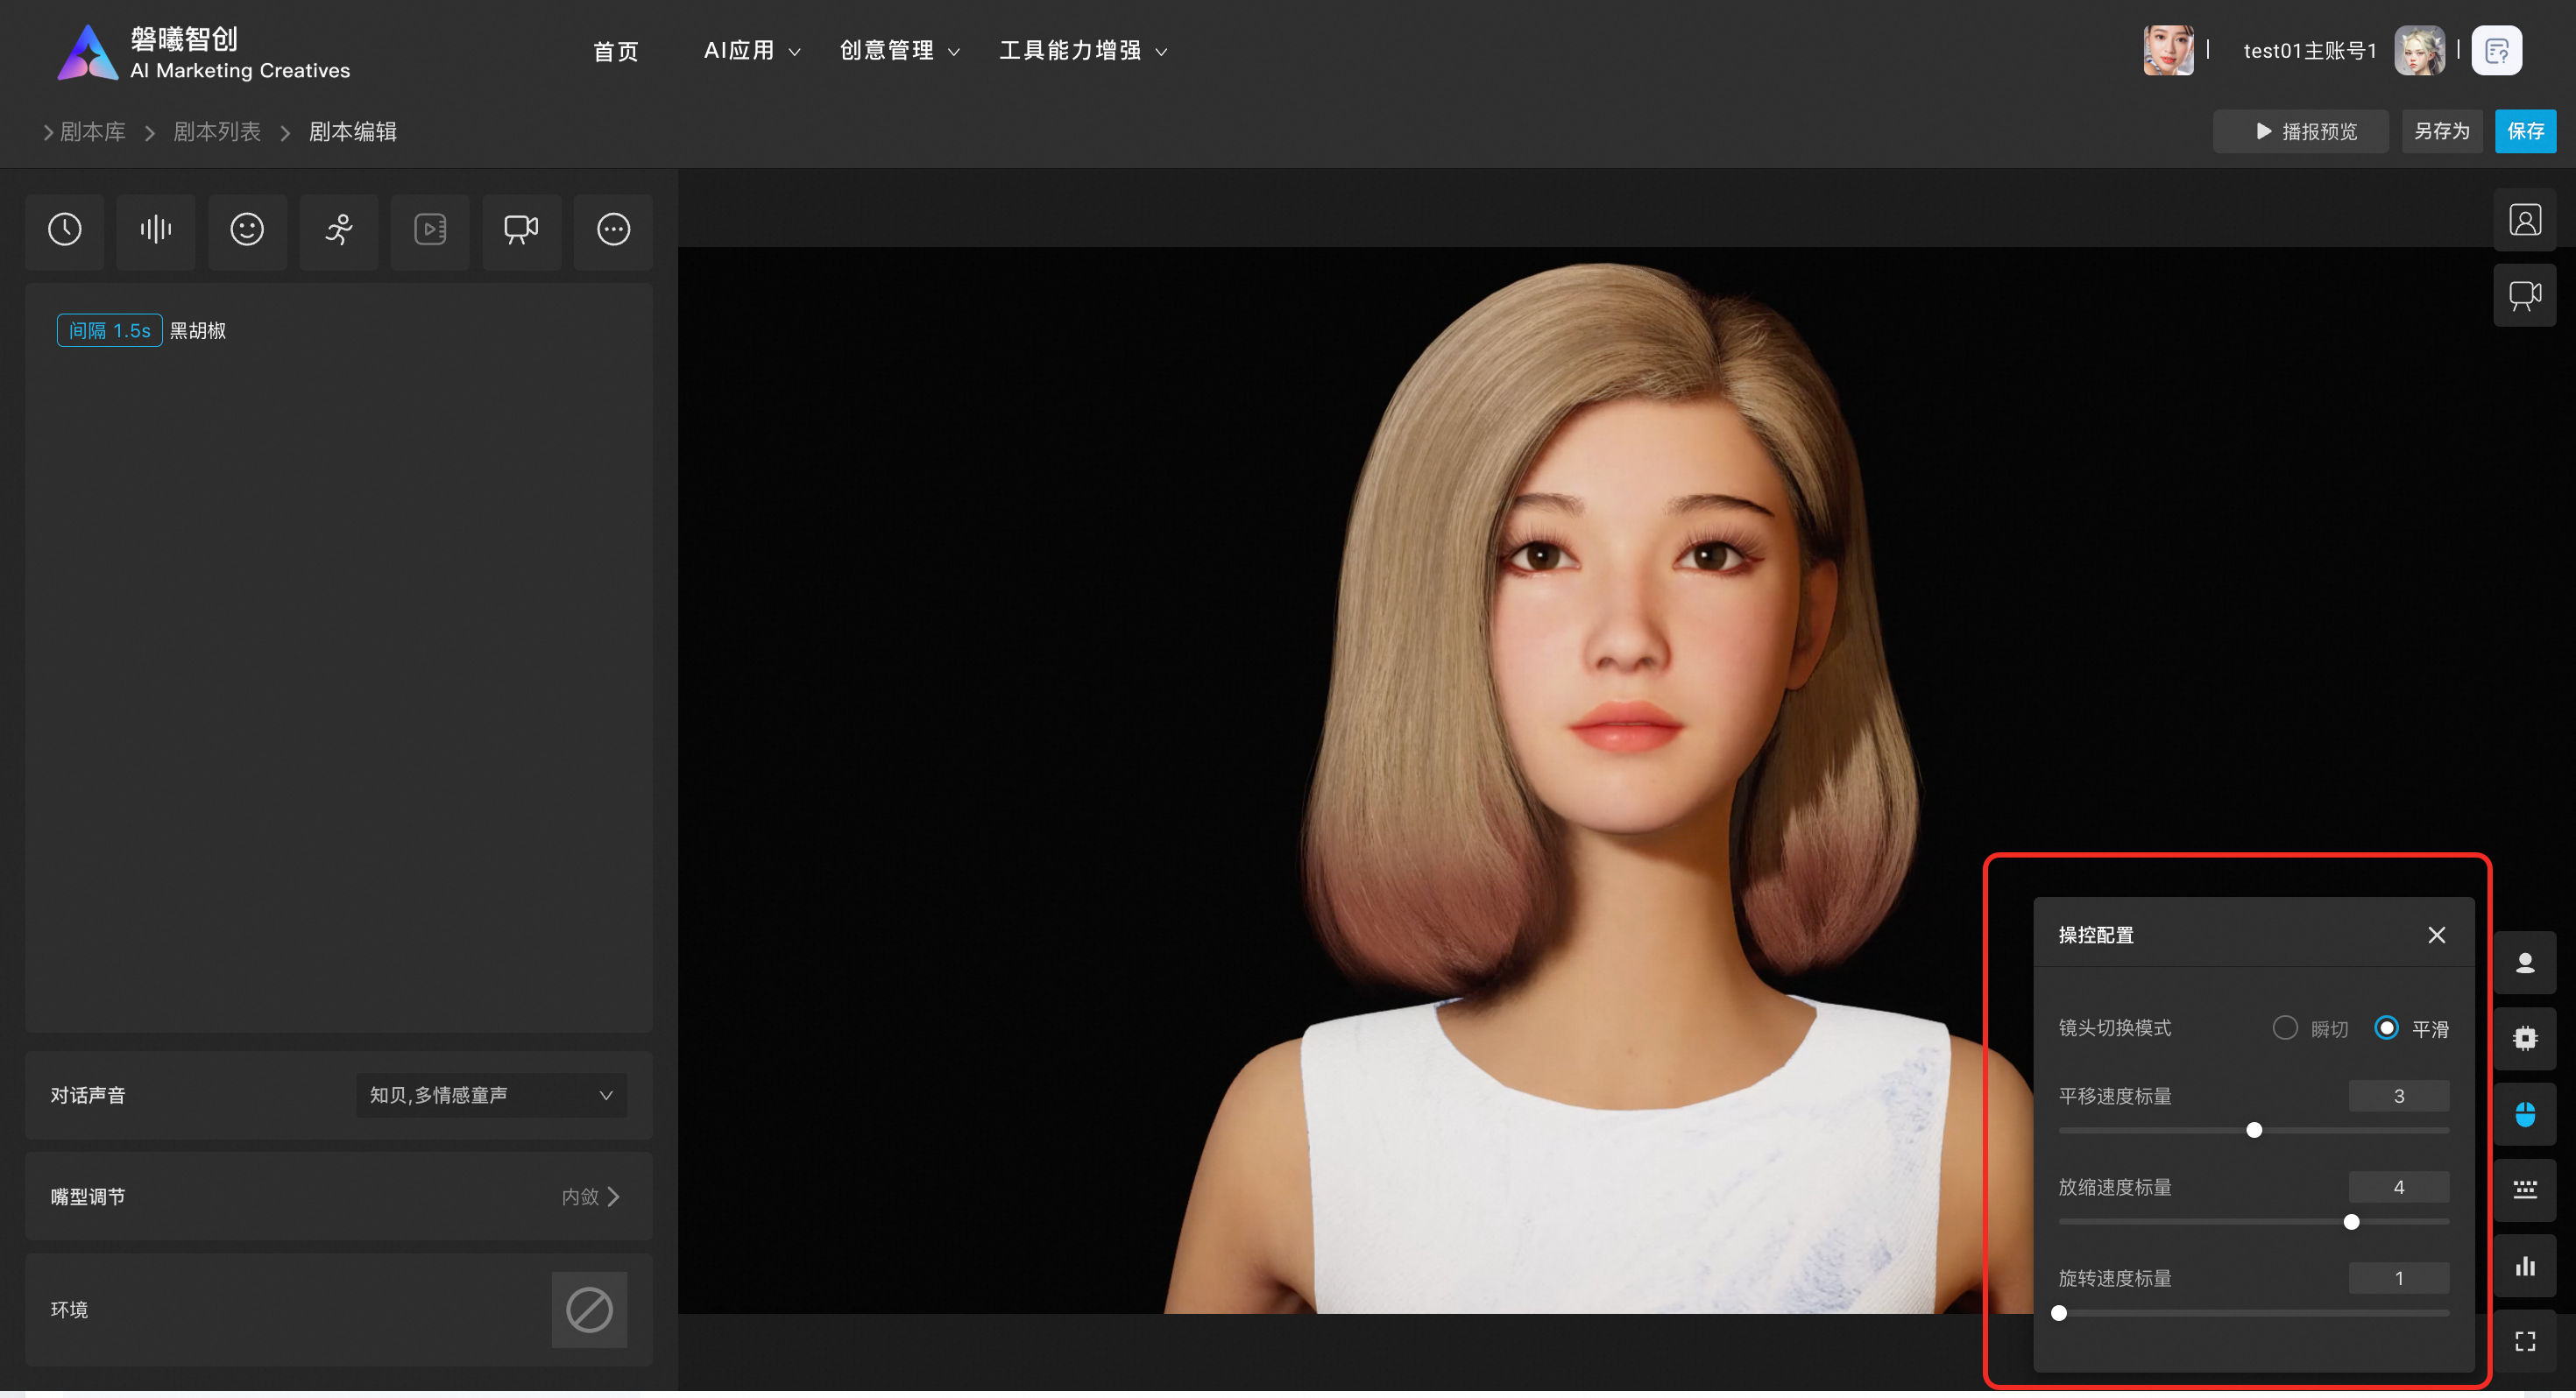2576x1398 pixels.
Task: Open the camera shot tool in left toolbar
Action: (521, 230)
